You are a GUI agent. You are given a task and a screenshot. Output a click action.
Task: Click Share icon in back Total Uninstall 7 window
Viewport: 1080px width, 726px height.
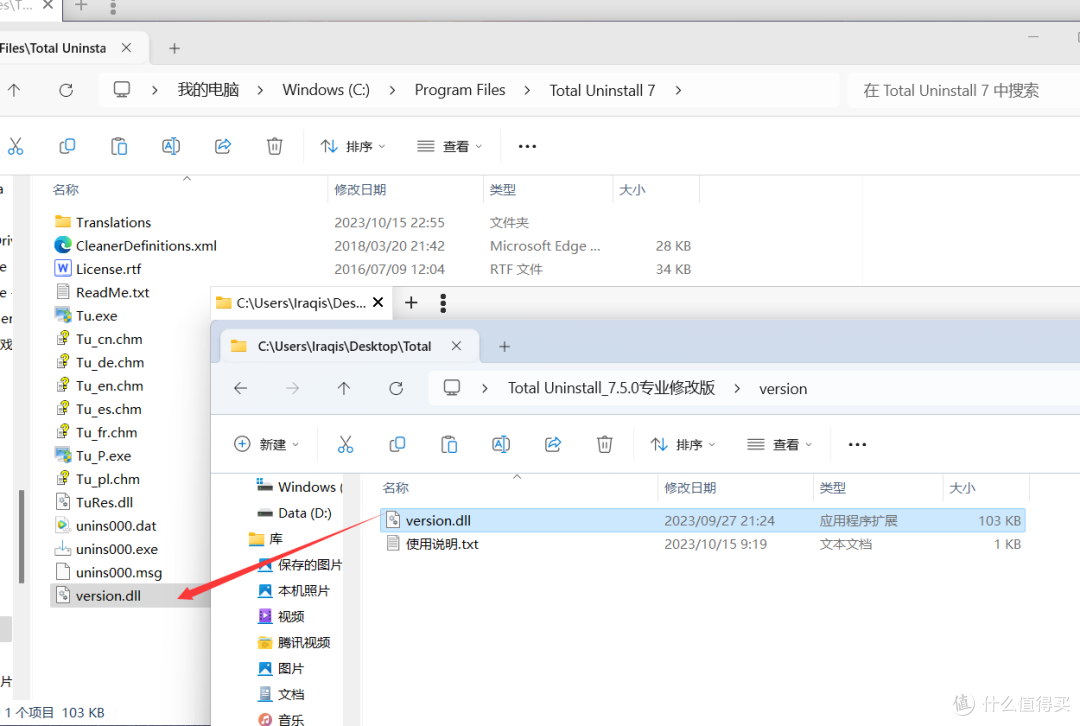[222, 146]
